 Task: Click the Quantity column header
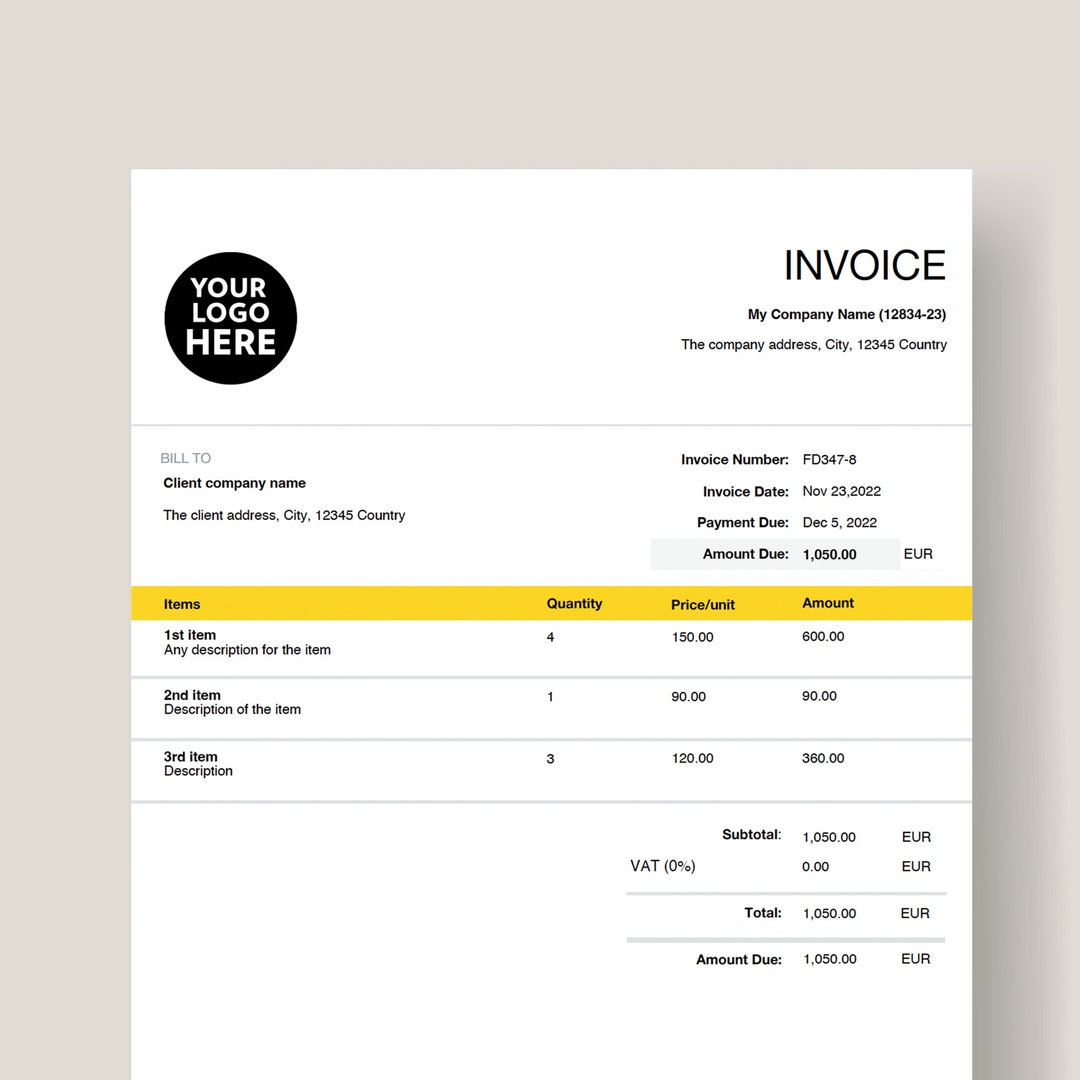click(574, 603)
